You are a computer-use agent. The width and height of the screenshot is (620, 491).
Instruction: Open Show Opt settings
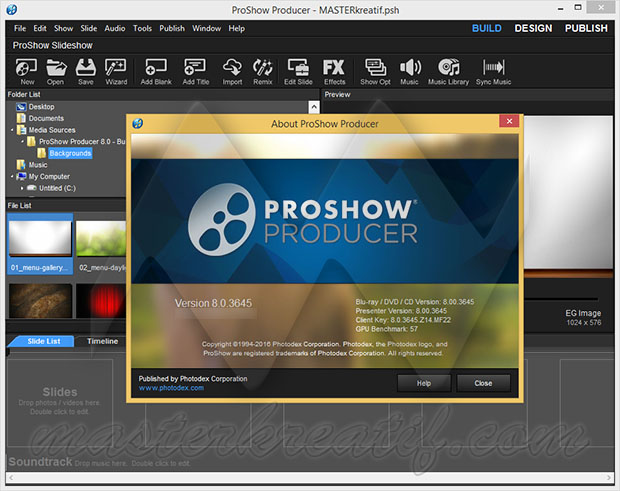[x=375, y=72]
